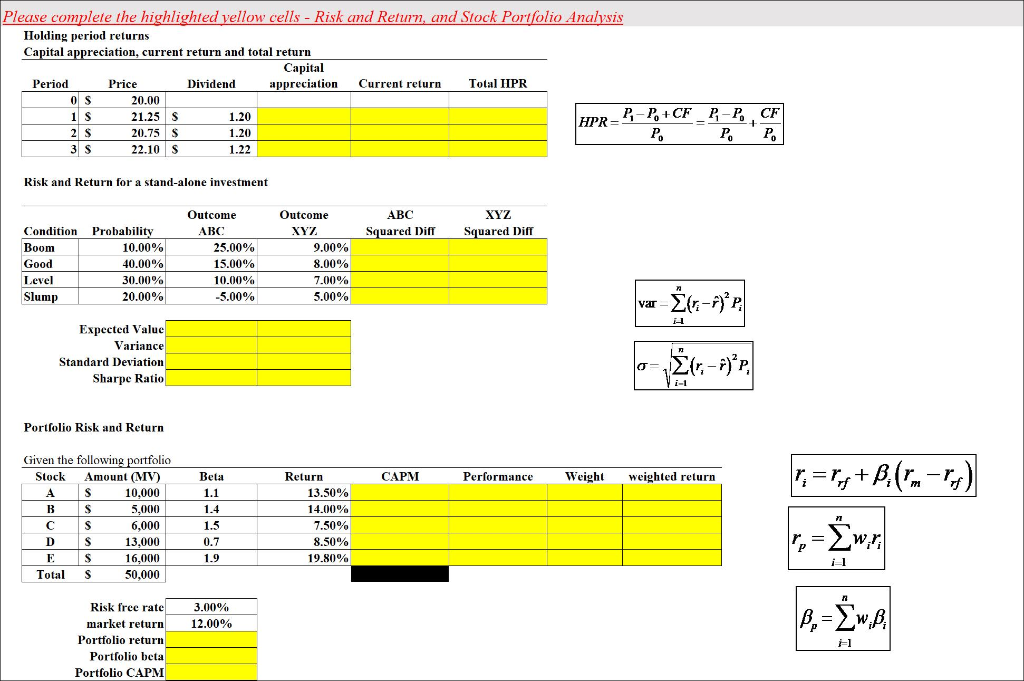This screenshot has width=1024, height=681.
Task: Click the Expected Value yellow input cell
Action: 211,329
